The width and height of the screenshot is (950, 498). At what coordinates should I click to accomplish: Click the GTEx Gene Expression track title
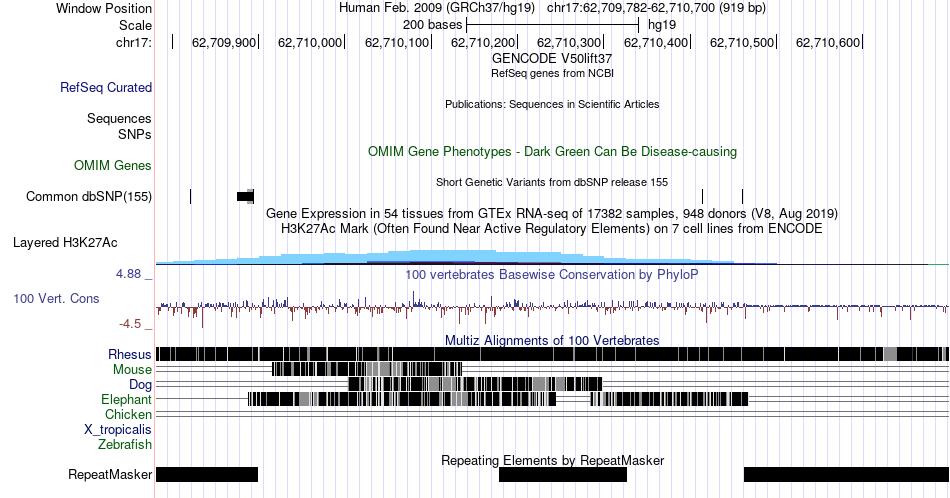pos(552,213)
